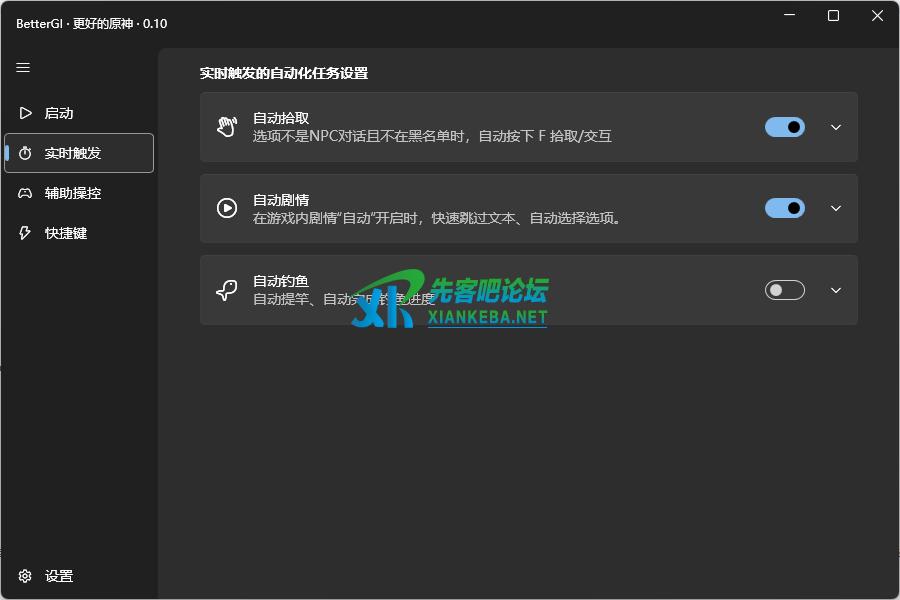Select the gamepad icon next to 辅助操控

pos(24,193)
